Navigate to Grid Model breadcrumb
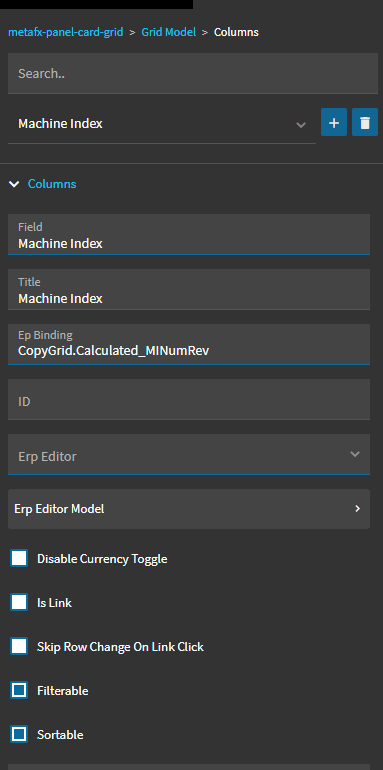Screen dimensions: 383x770 pos(168,32)
